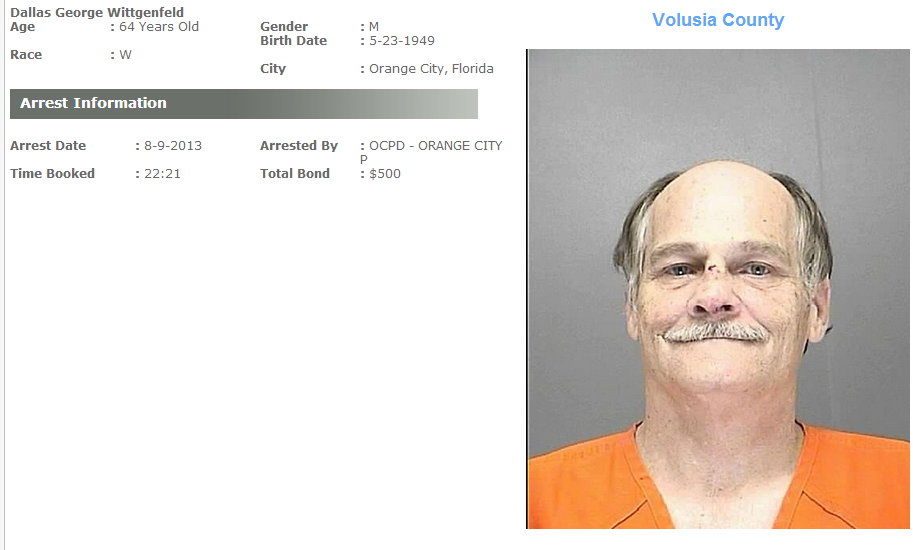Select the booking photo thumbnail
The image size is (913, 550).
pos(719,289)
